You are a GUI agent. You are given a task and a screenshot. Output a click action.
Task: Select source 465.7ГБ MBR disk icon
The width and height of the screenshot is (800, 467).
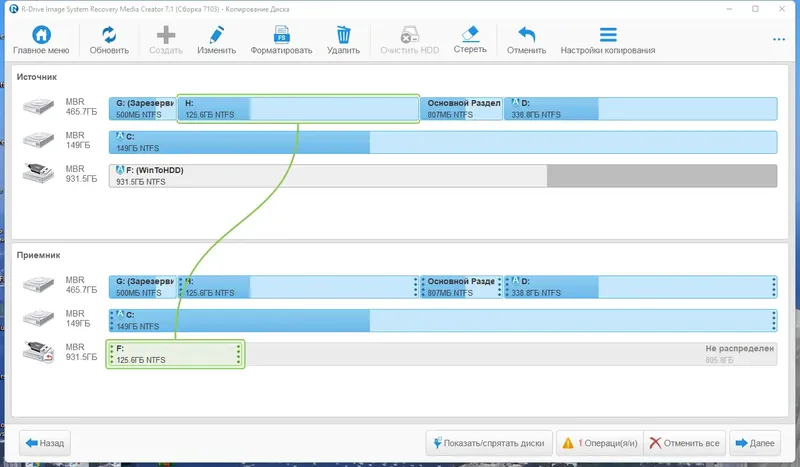tap(38, 107)
